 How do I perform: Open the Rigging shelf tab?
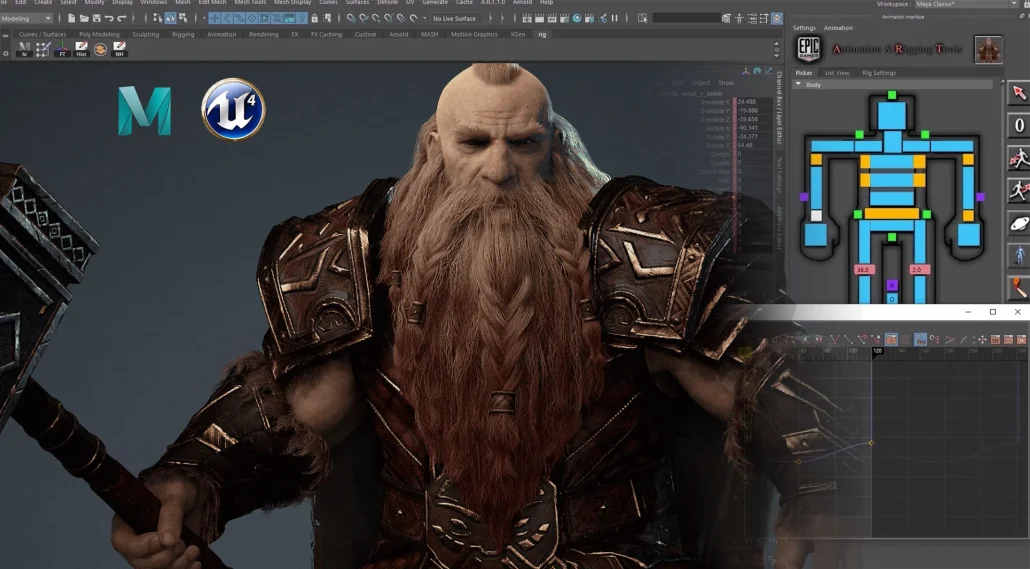[x=183, y=34]
